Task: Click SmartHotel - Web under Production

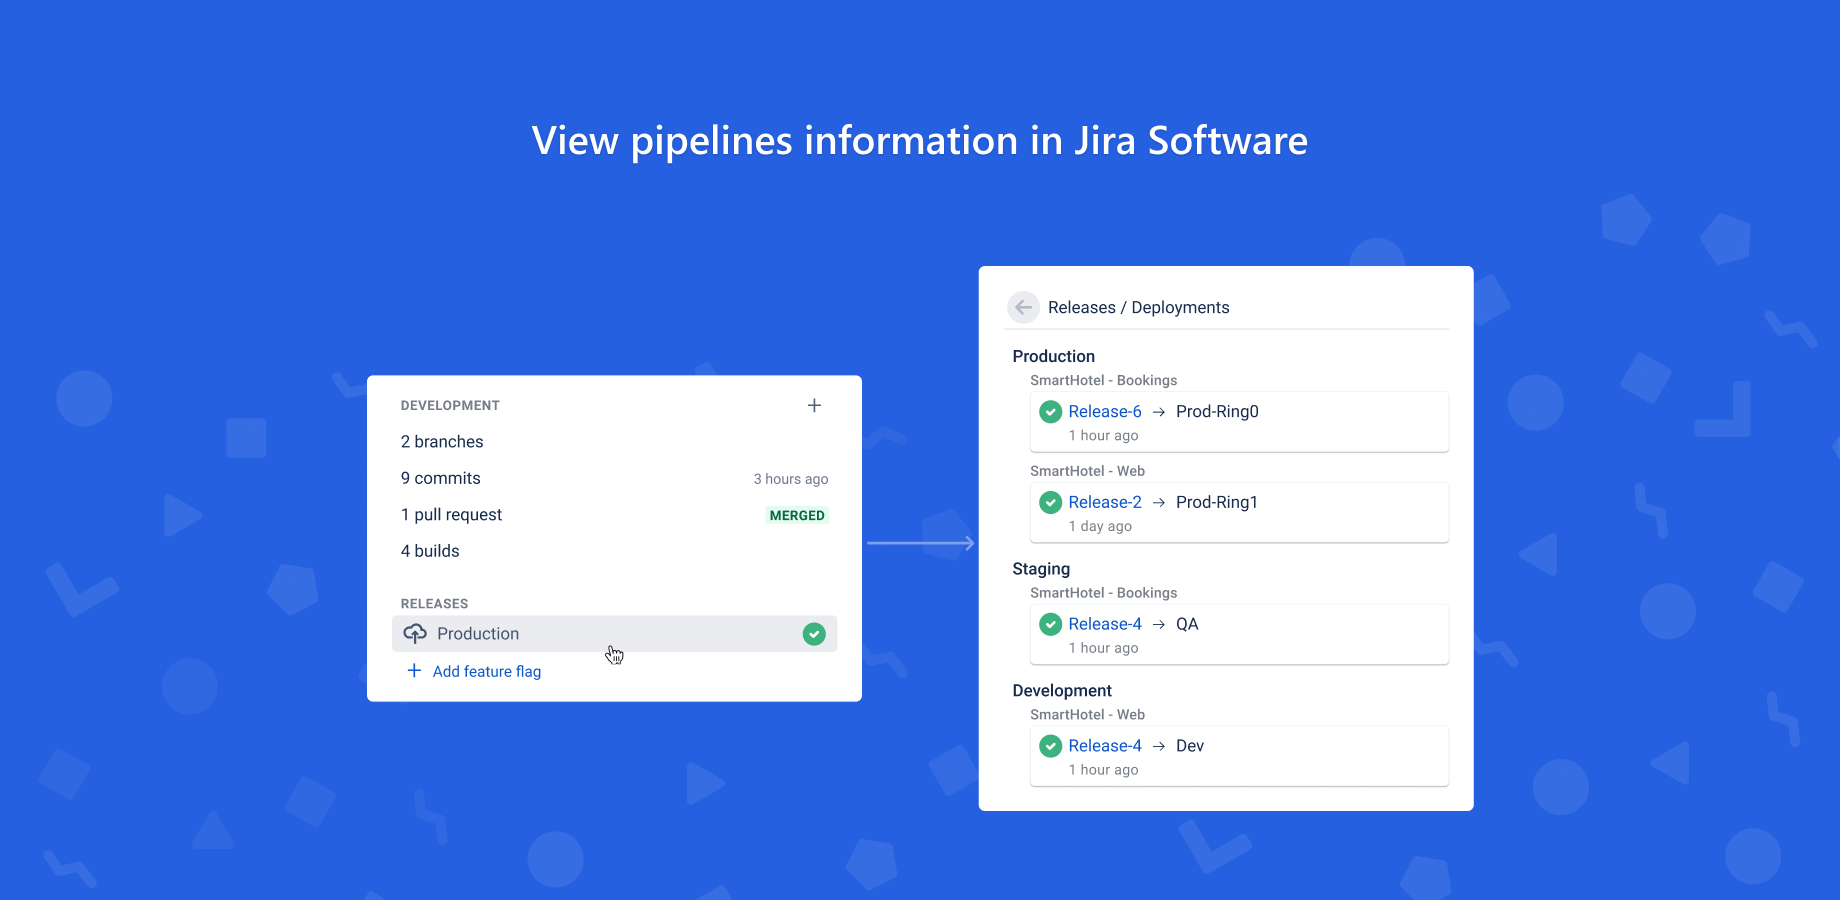Action: tap(1088, 471)
